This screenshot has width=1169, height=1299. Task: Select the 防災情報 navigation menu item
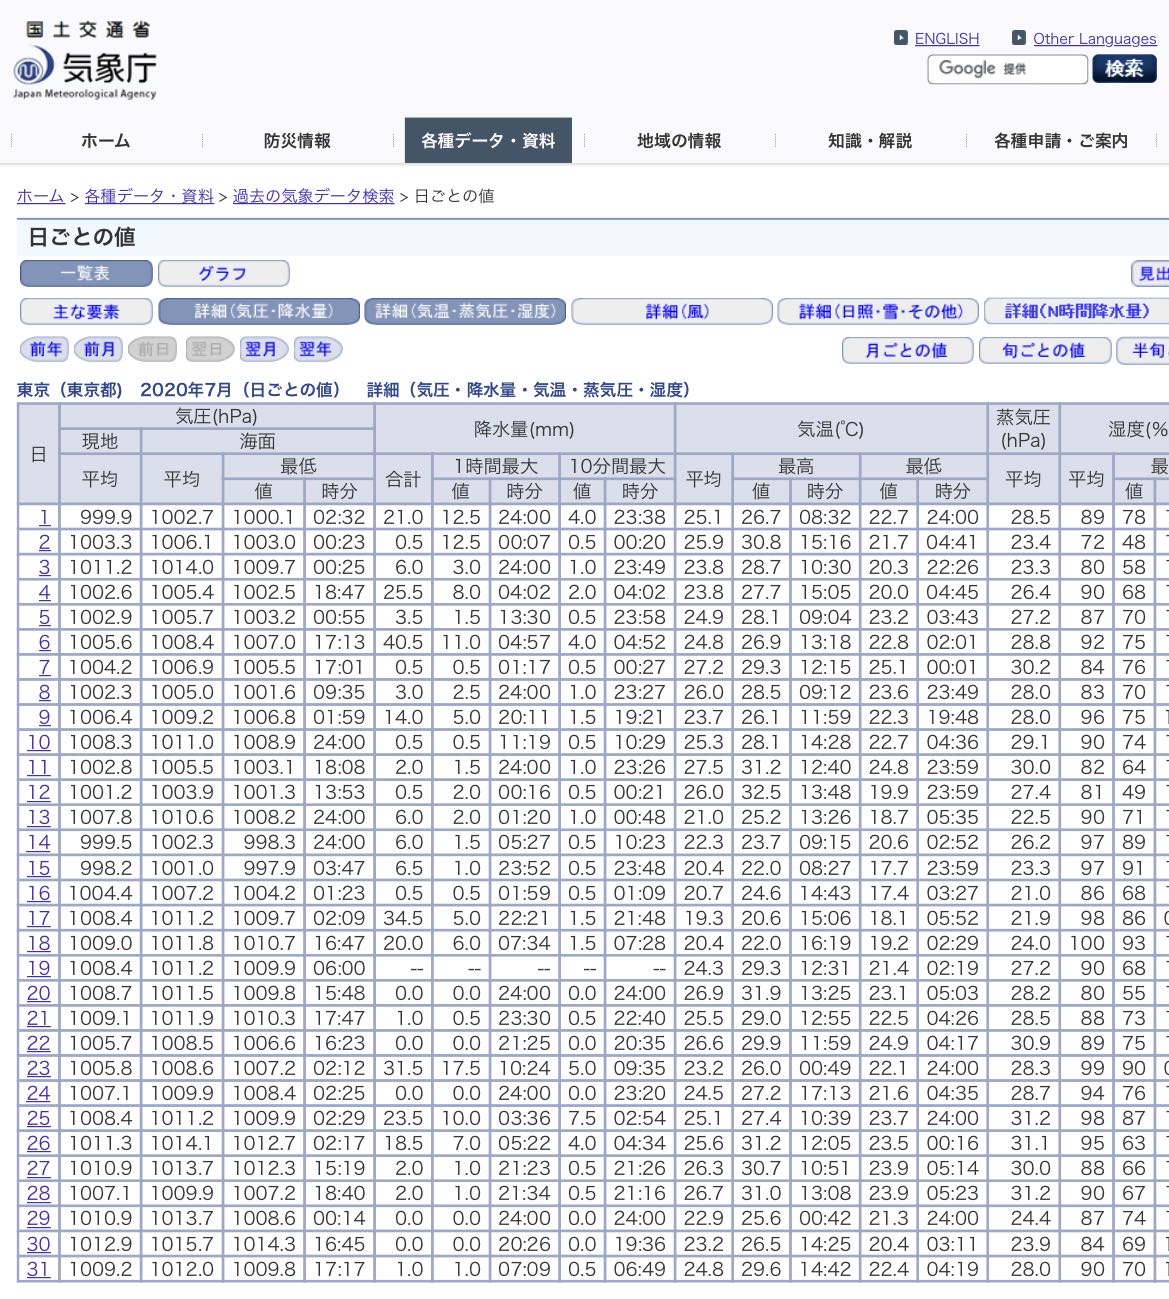point(297,141)
